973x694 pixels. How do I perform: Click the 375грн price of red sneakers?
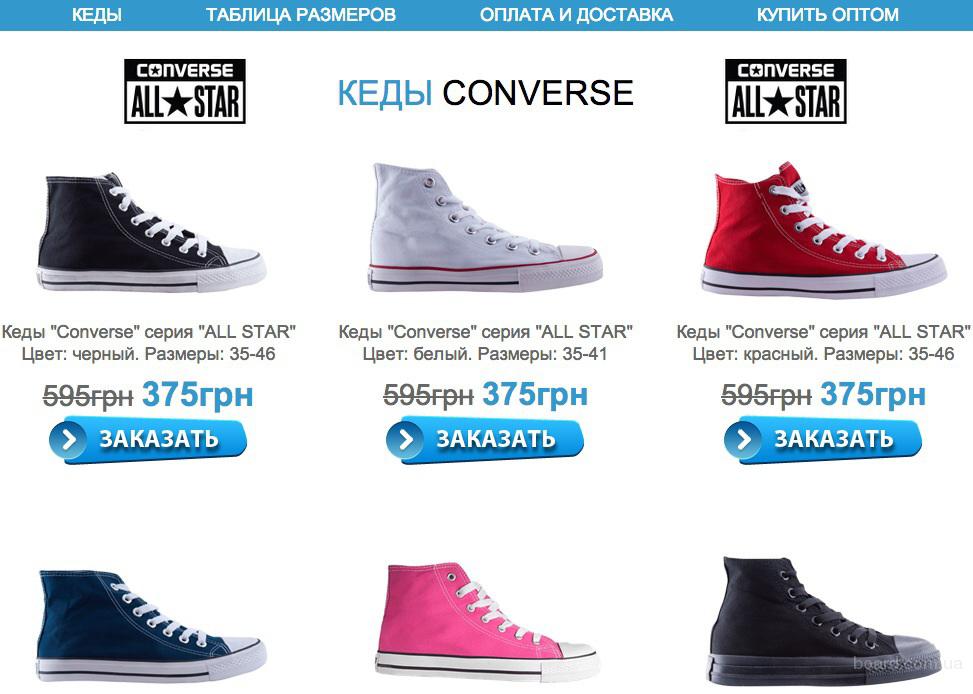tap(872, 394)
